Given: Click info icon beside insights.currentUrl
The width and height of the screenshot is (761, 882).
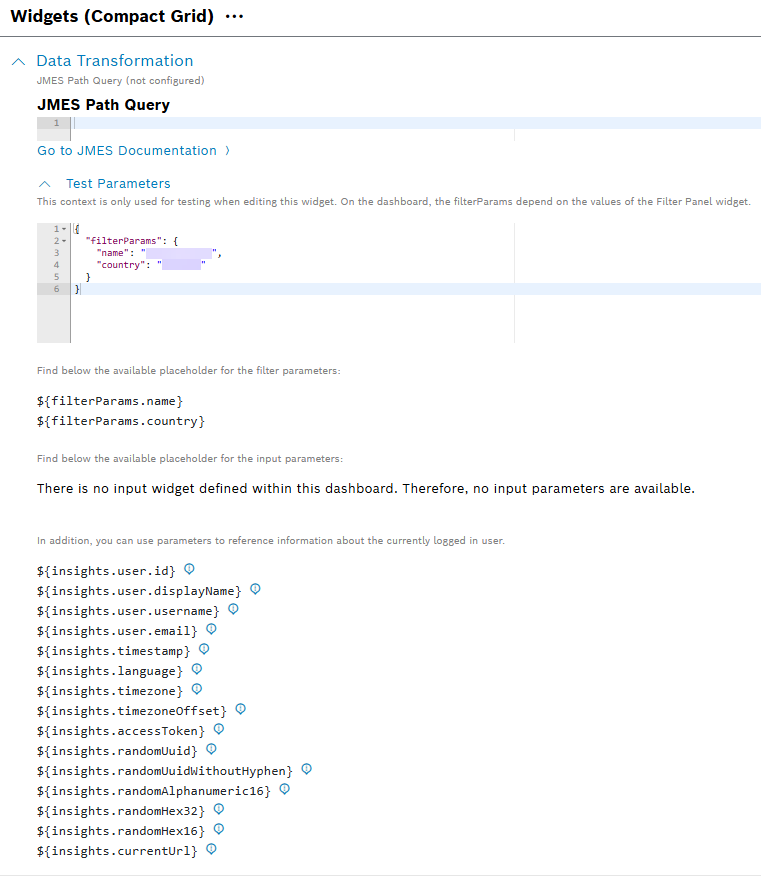Looking at the screenshot, I should pyautogui.click(x=211, y=850).
